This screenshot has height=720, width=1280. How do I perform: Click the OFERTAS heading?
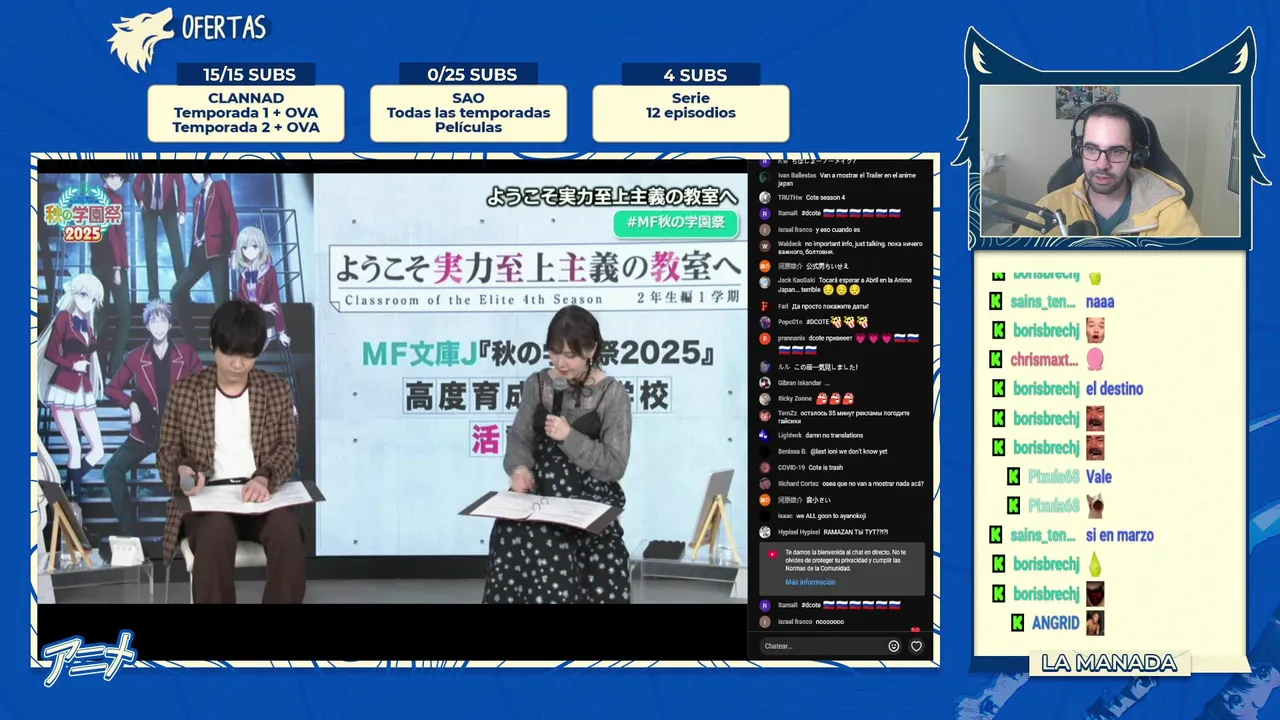(x=224, y=27)
